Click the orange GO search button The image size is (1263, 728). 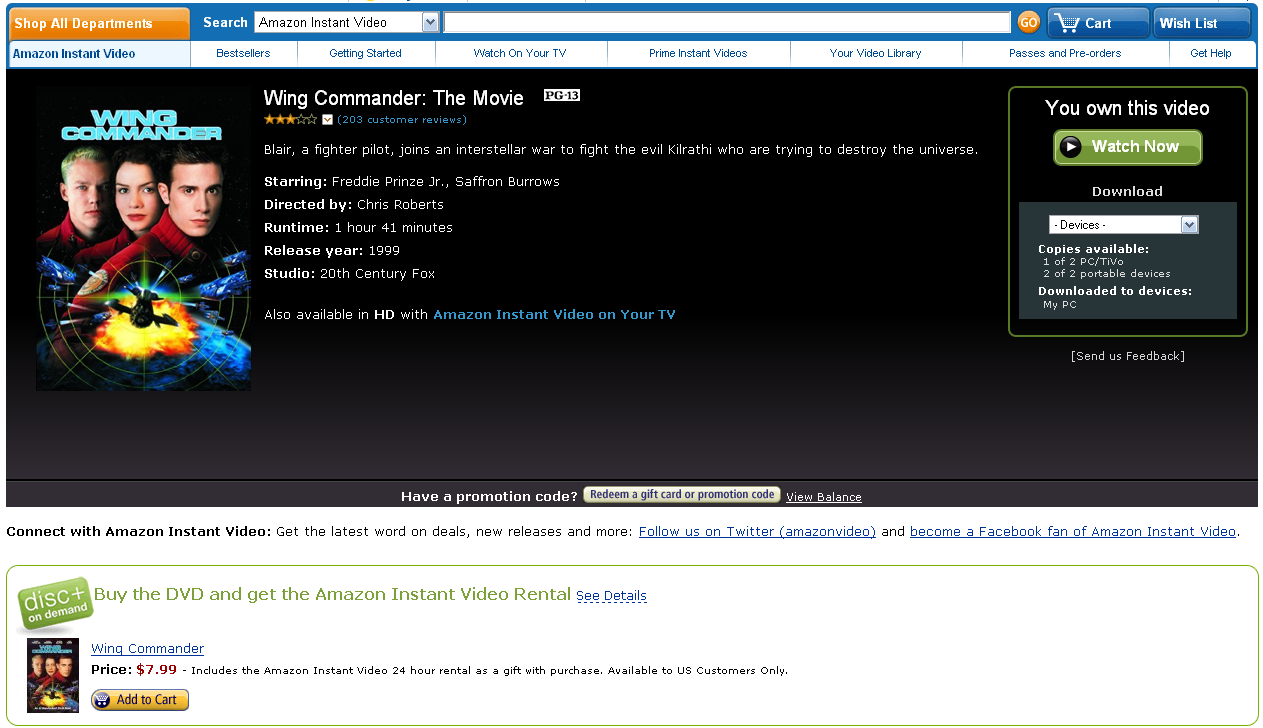click(x=1028, y=22)
